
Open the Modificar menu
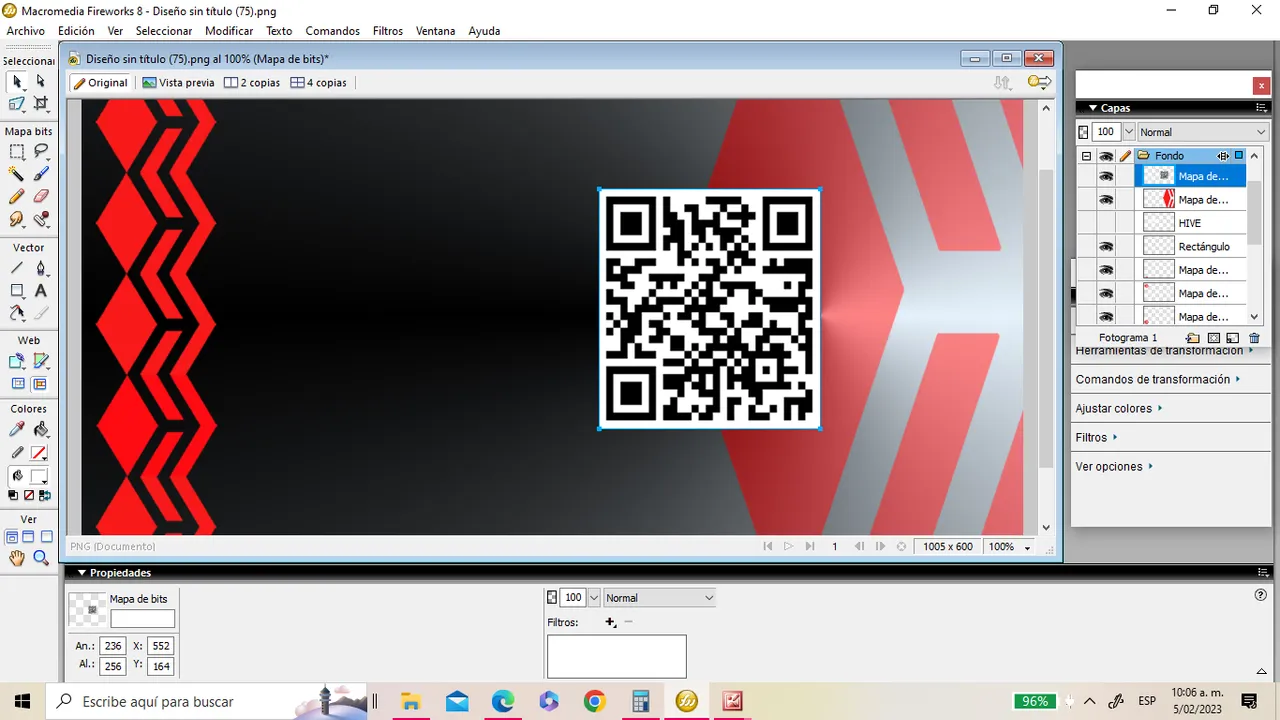coord(229,31)
